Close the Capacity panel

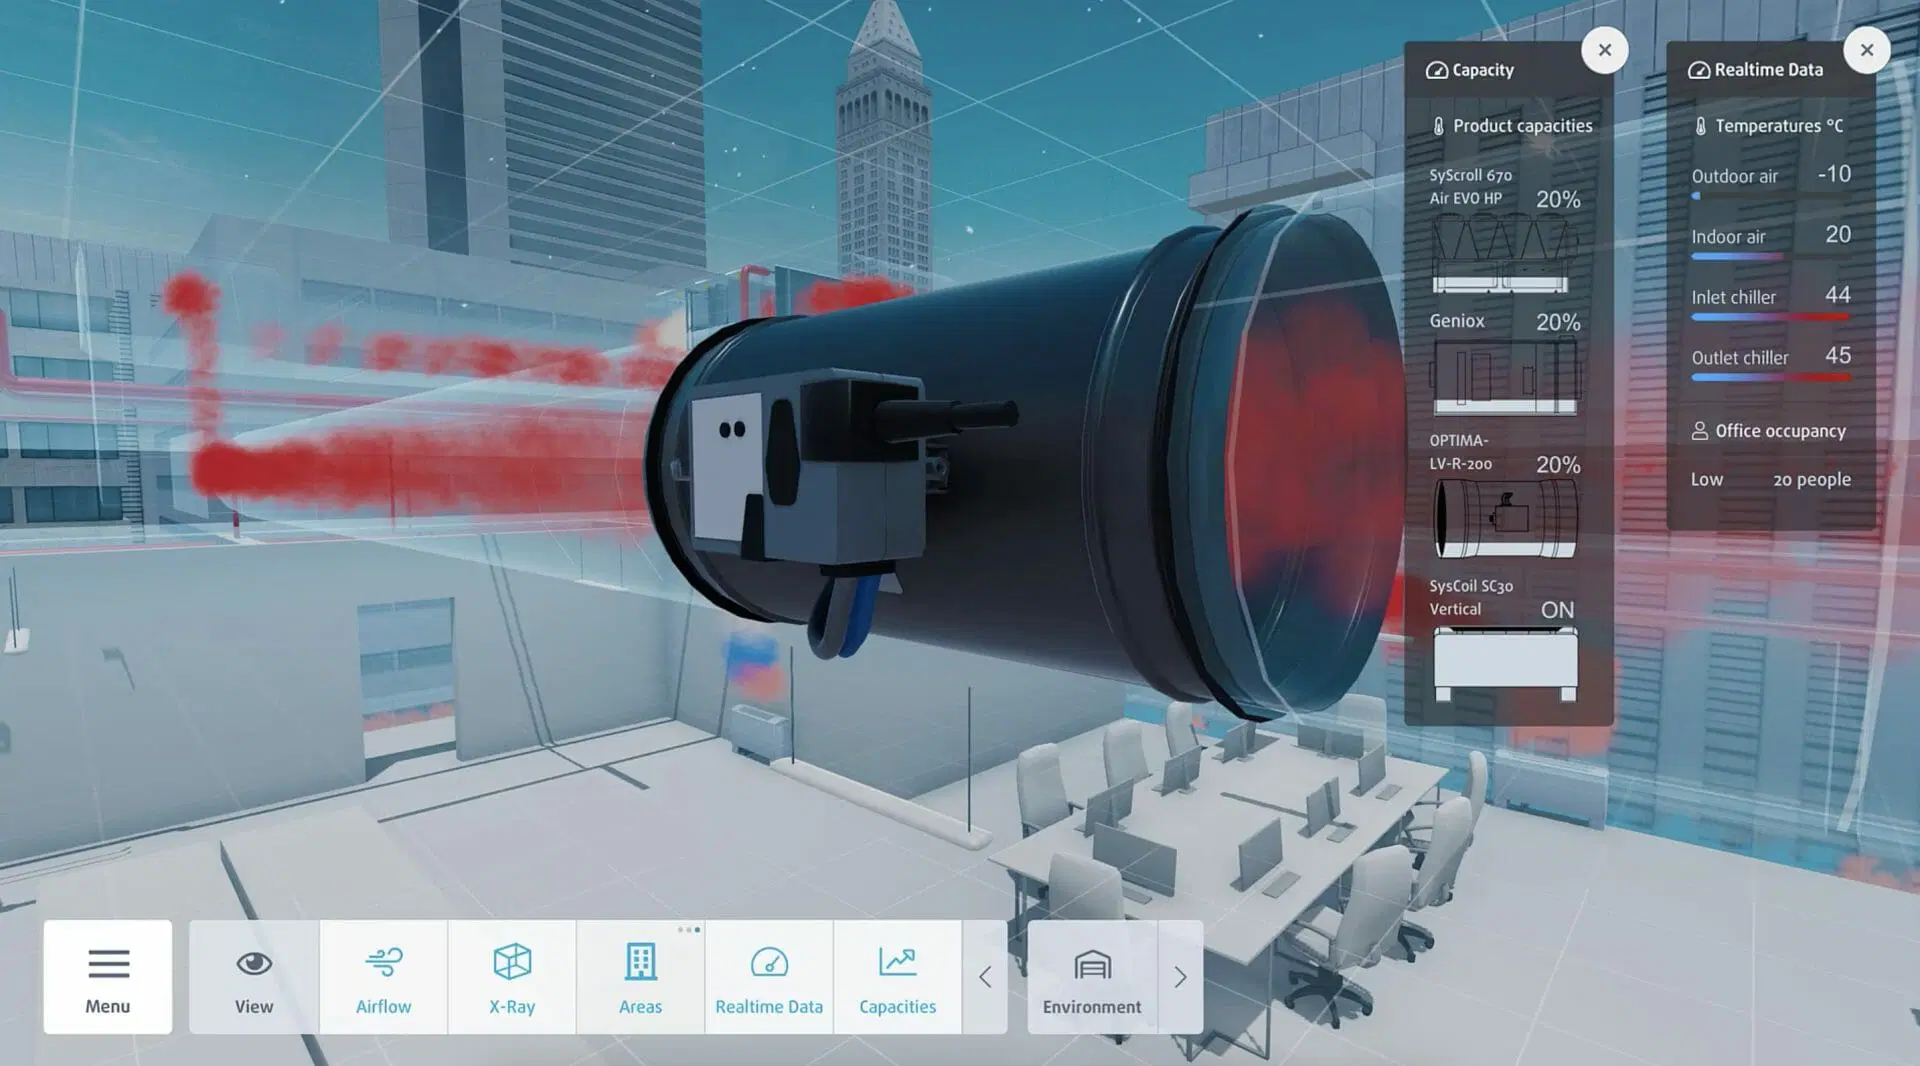pyautogui.click(x=1604, y=50)
